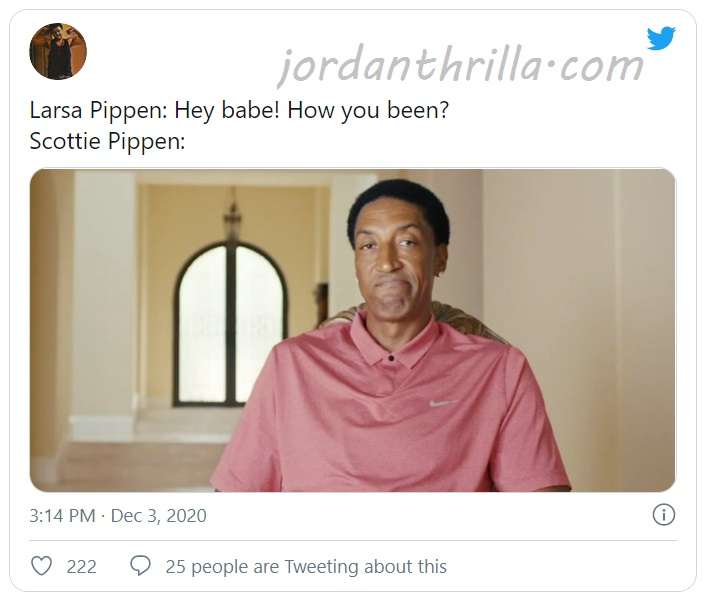Viewport: 711px width, 606px height.
Task: Click the blue Twitter bird logo
Action: (661, 38)
